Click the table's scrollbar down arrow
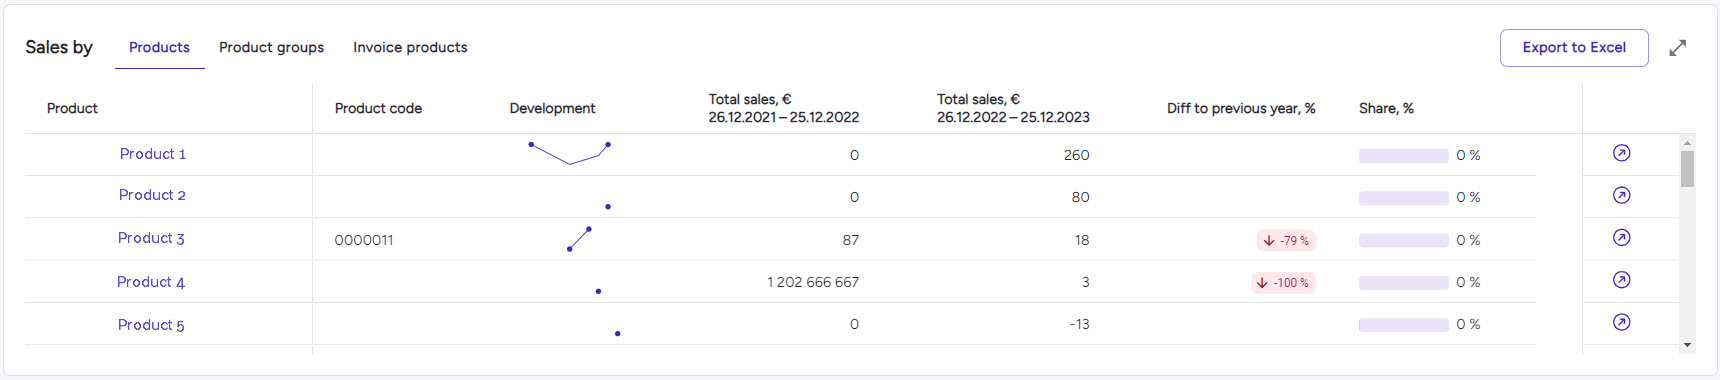Viewport: 1720px width, 380px height. pyautogui.click(x=1688, y=345)
